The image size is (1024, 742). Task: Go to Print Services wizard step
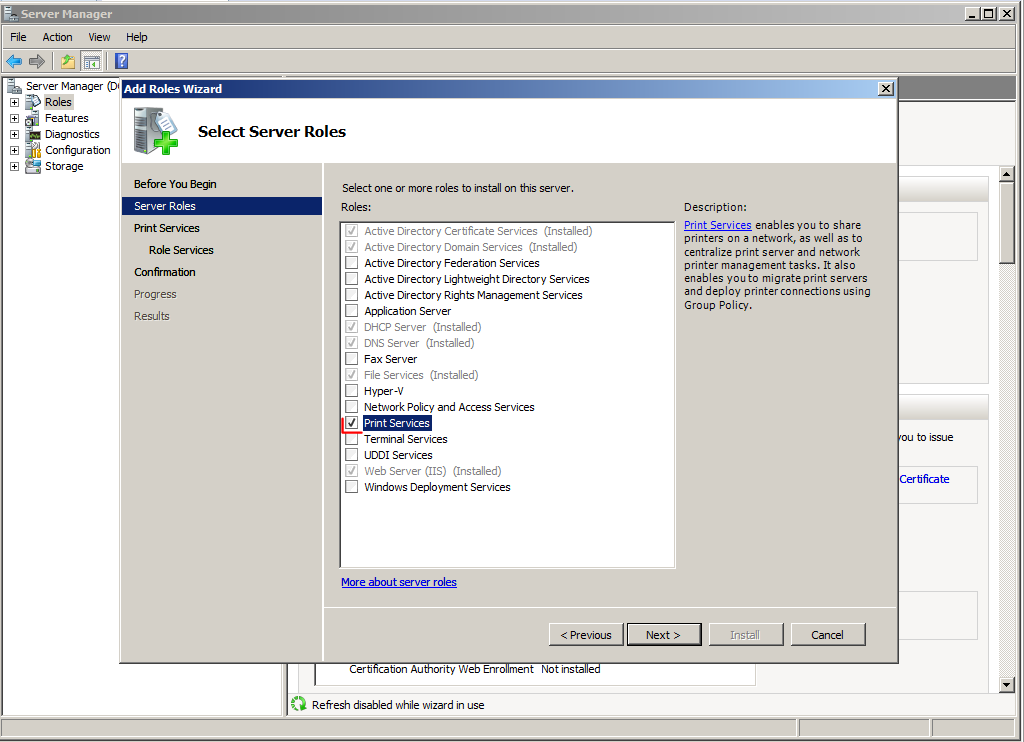click(167, 228)
